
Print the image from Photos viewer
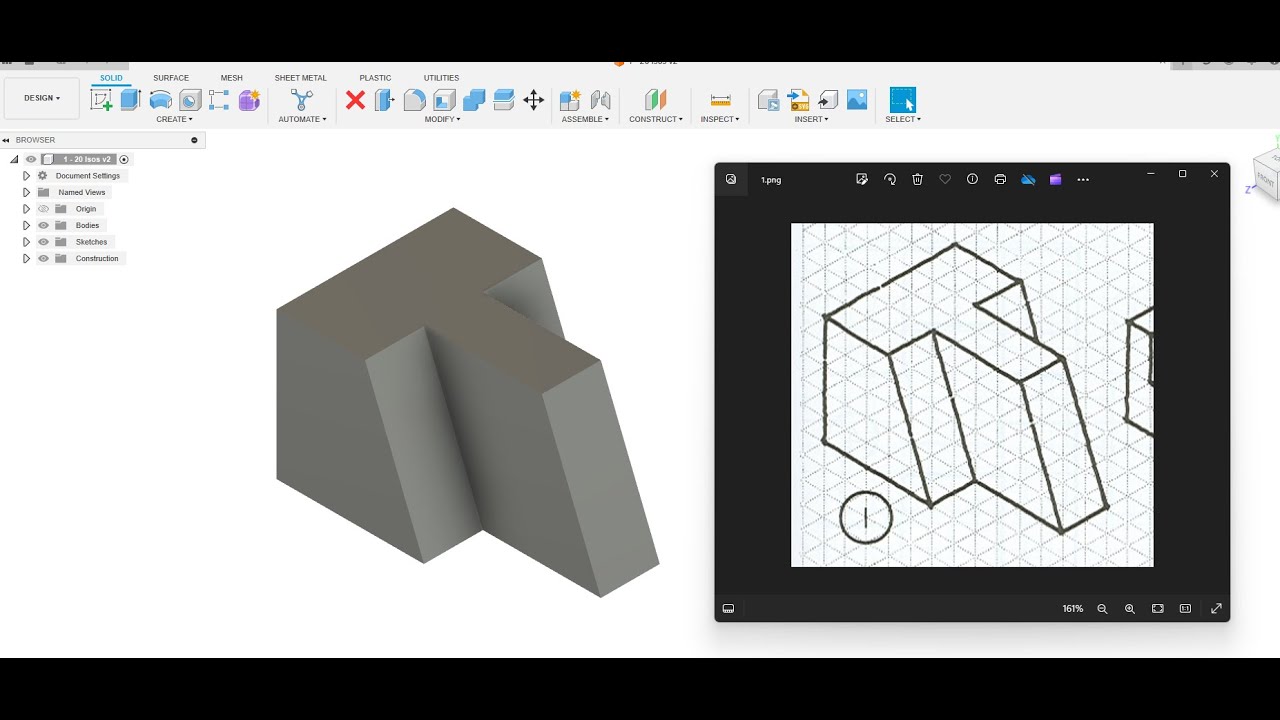(x=1000, y=179)
